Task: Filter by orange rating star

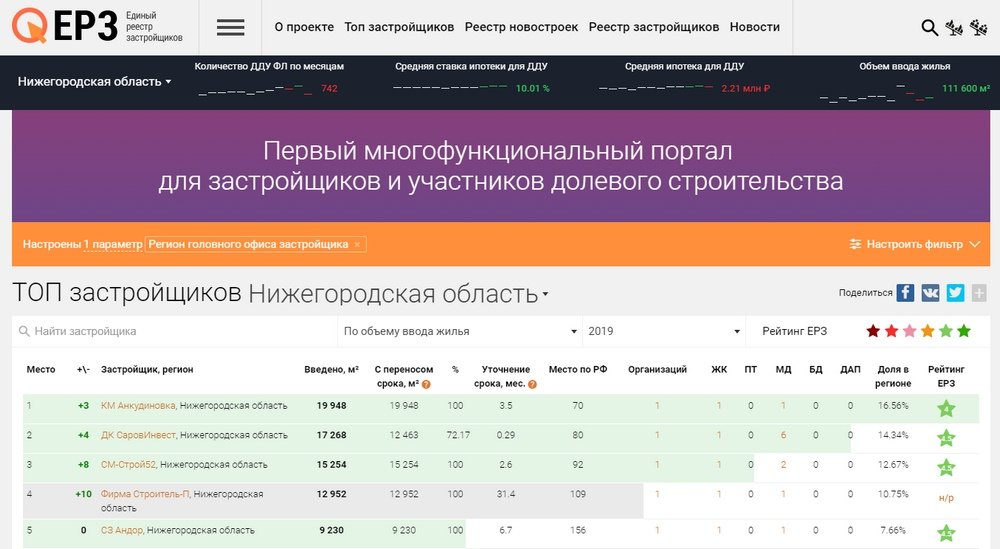Action: click(x=928, y=331)
